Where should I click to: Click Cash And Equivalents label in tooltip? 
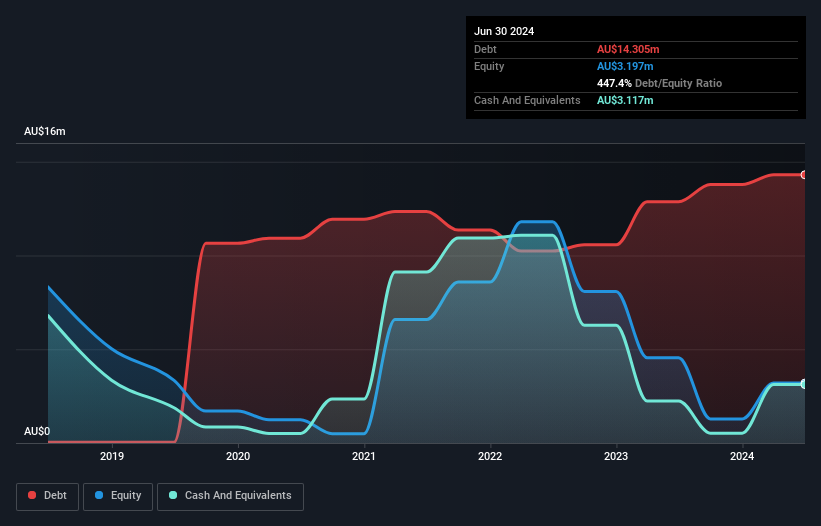coord(527,100)
